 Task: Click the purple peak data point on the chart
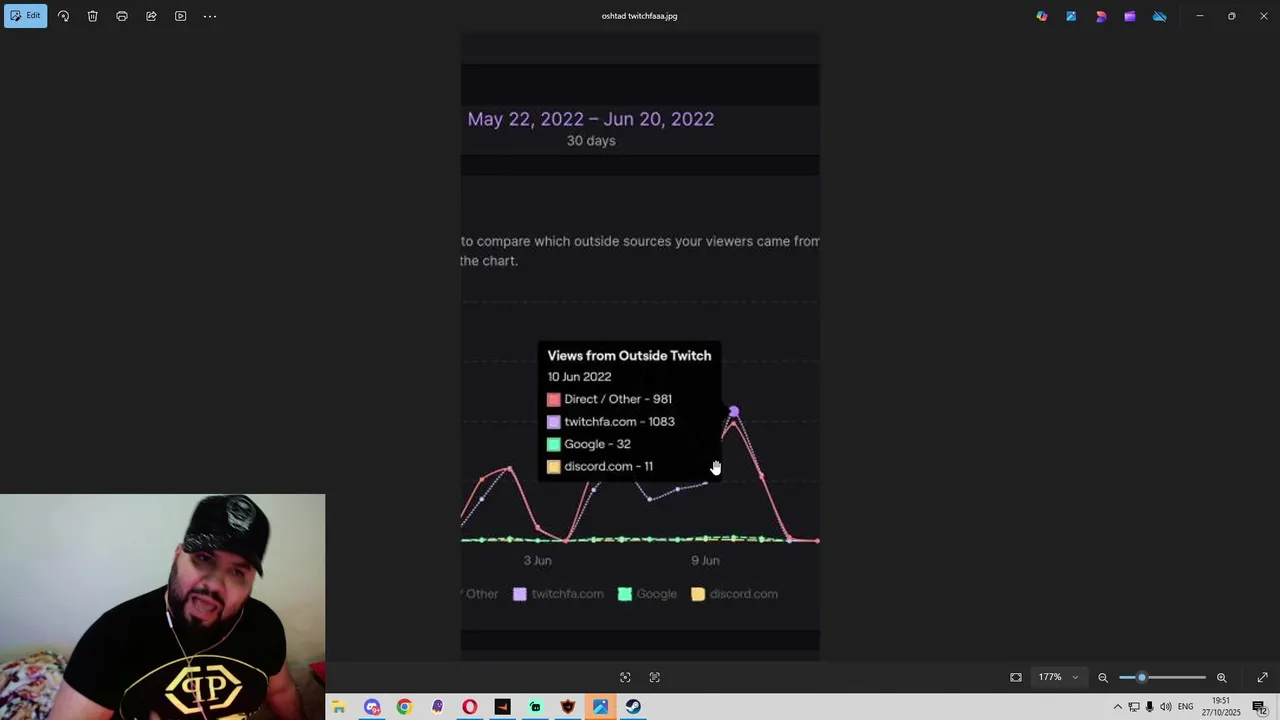pos(734,412)
